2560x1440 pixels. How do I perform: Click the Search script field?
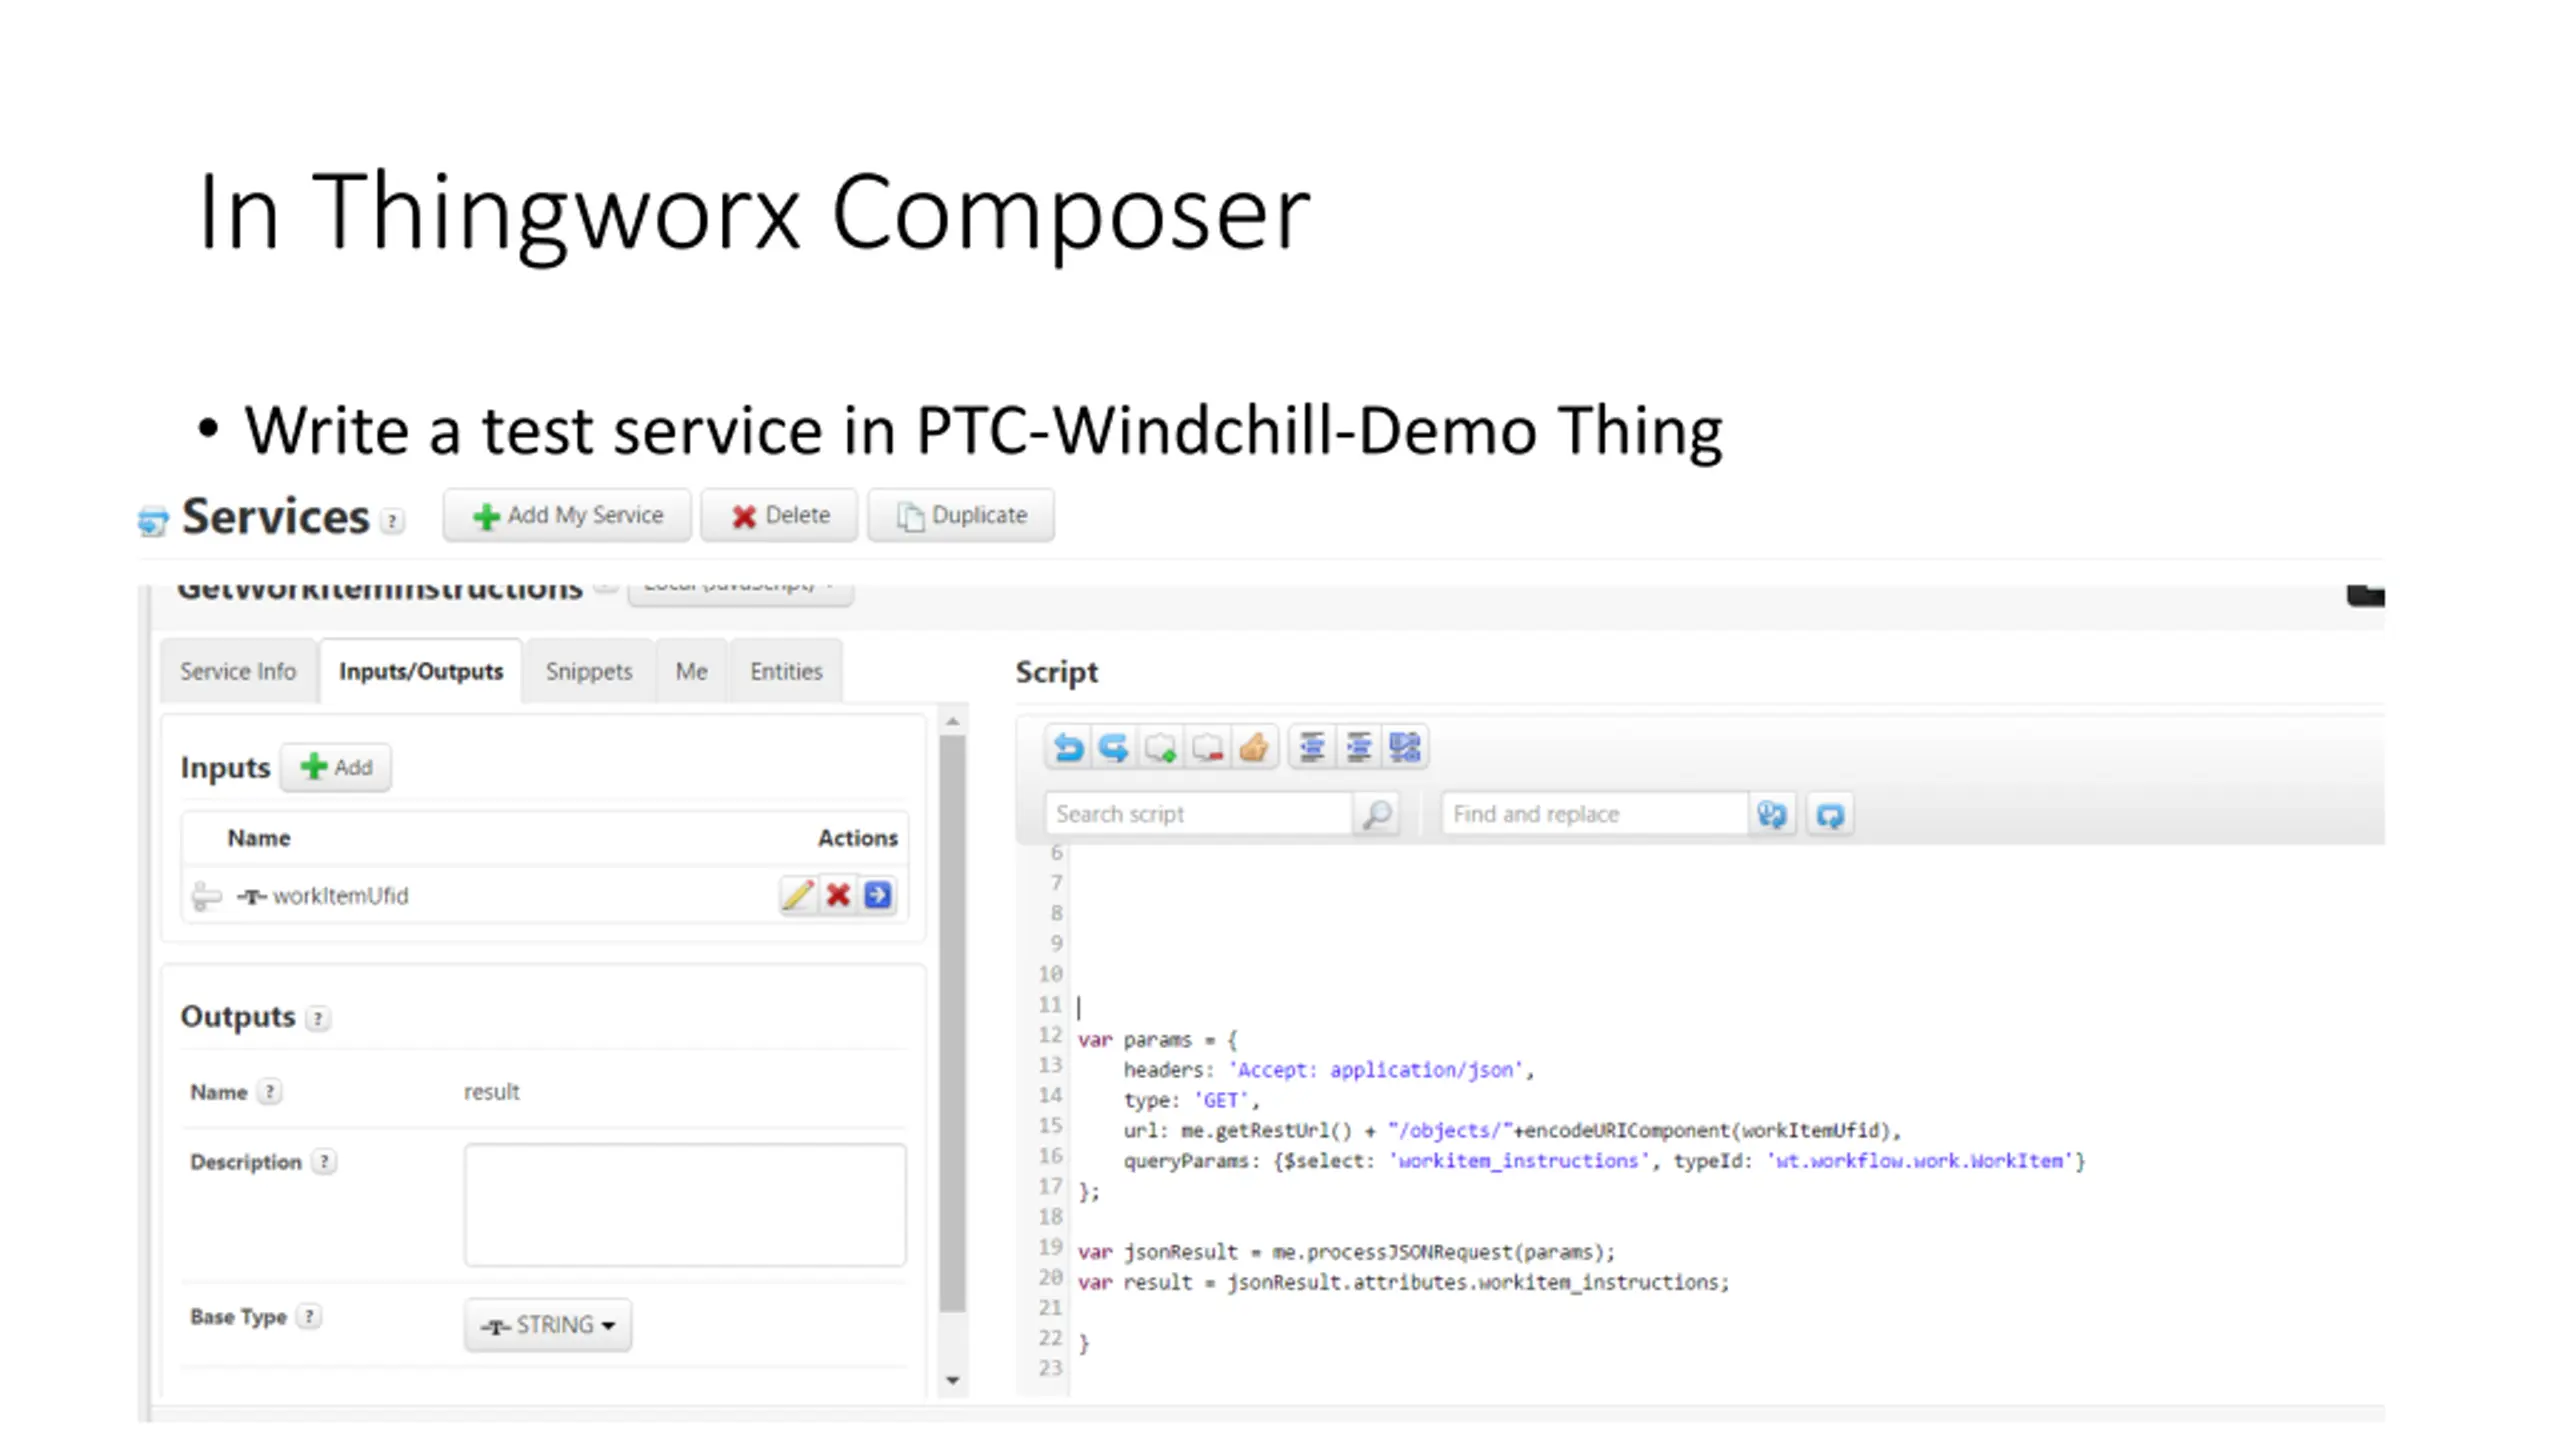(x=1198, y=814)
